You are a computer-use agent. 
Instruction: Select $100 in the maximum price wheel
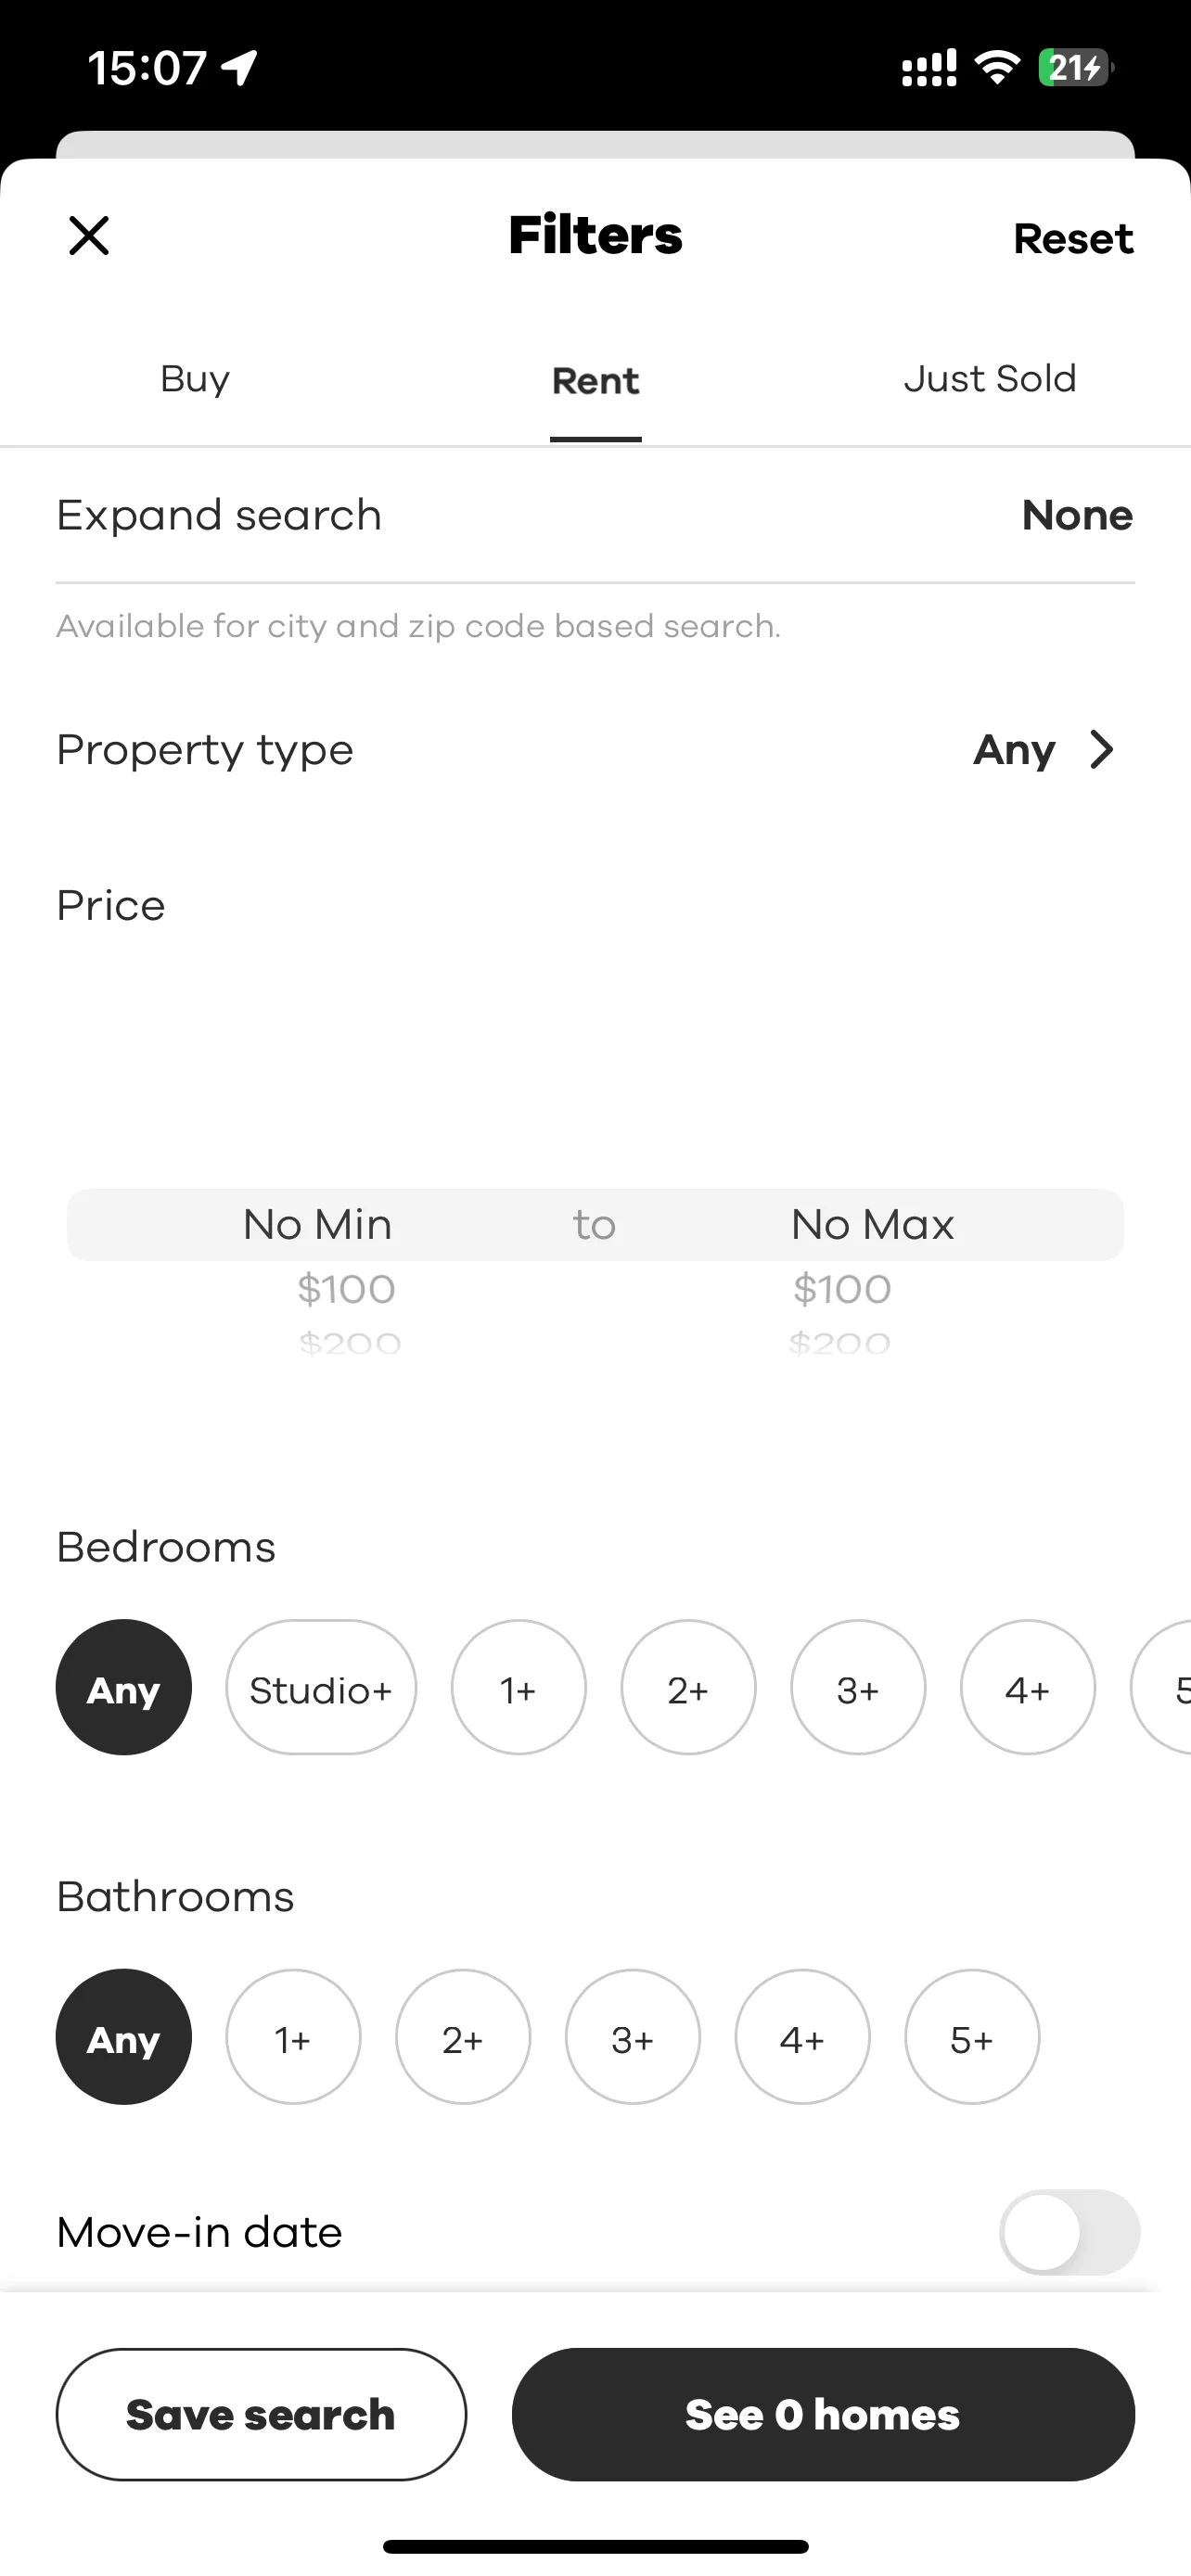click(x=842, y=1290)
